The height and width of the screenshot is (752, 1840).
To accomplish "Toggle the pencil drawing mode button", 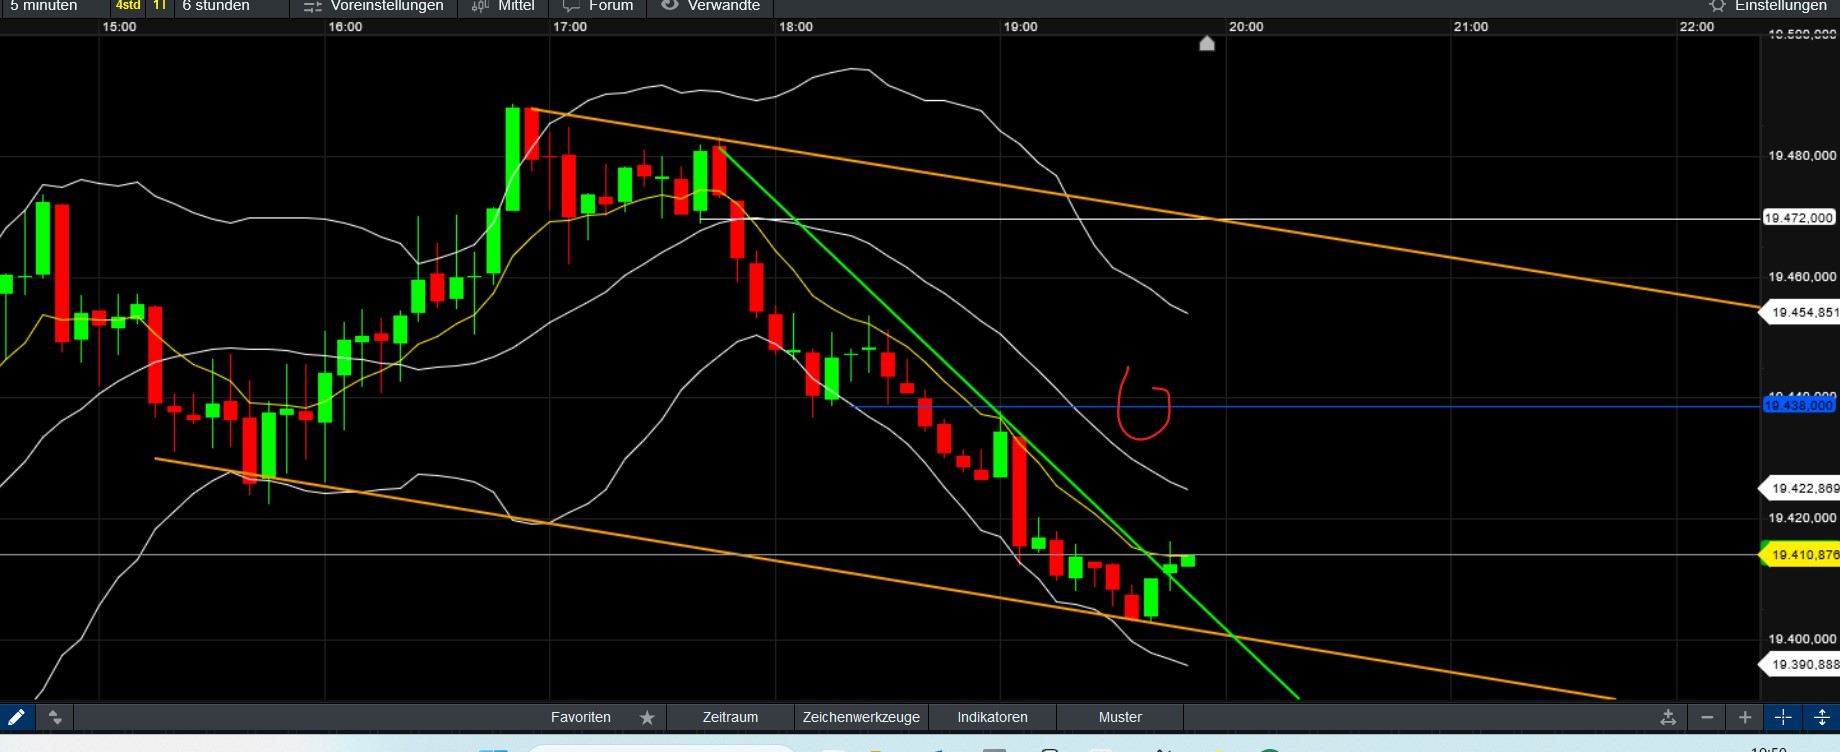I will tap(17, 717).
